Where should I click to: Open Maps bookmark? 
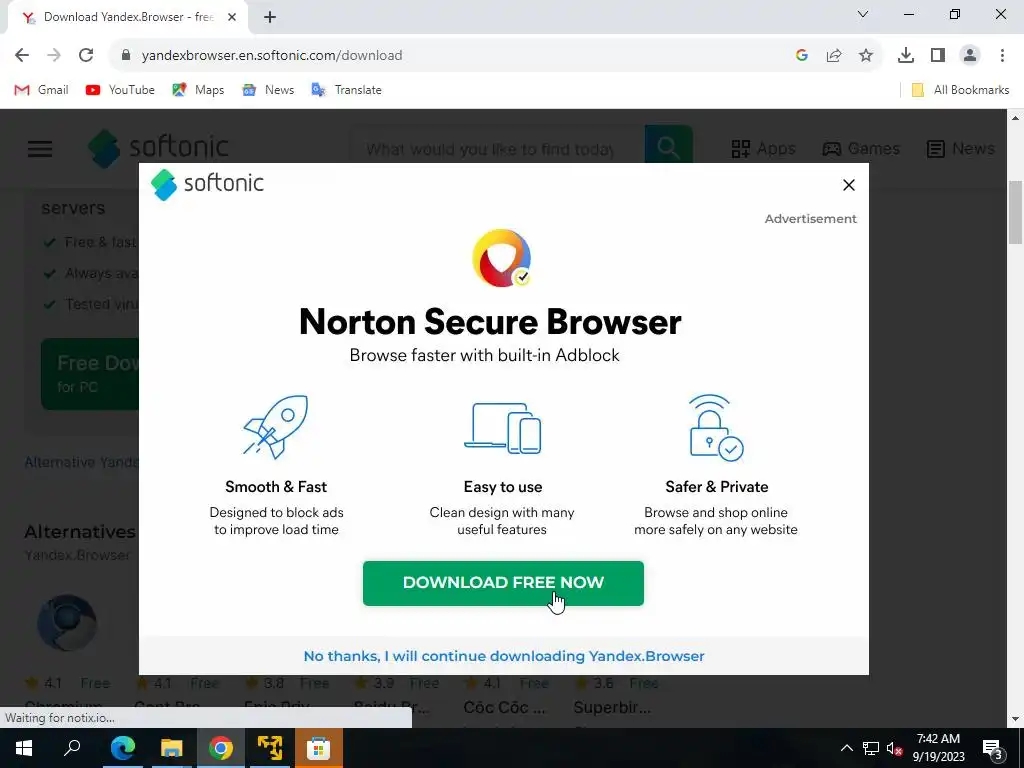198,90
